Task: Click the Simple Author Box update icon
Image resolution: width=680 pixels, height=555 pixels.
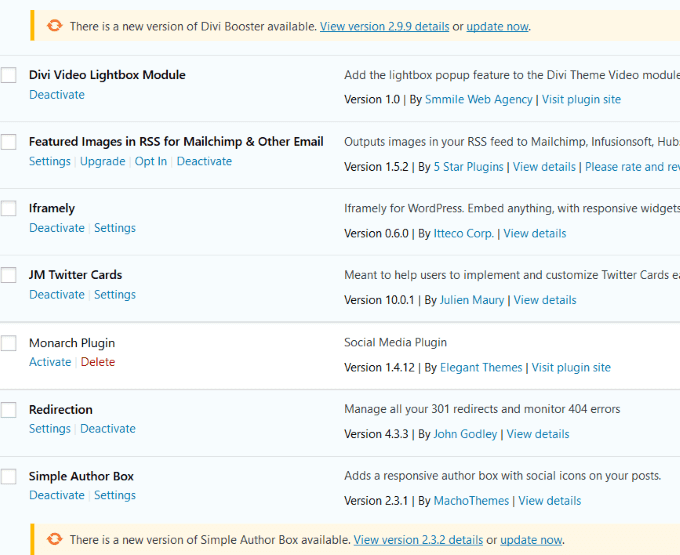Action: tap(53, 540)
